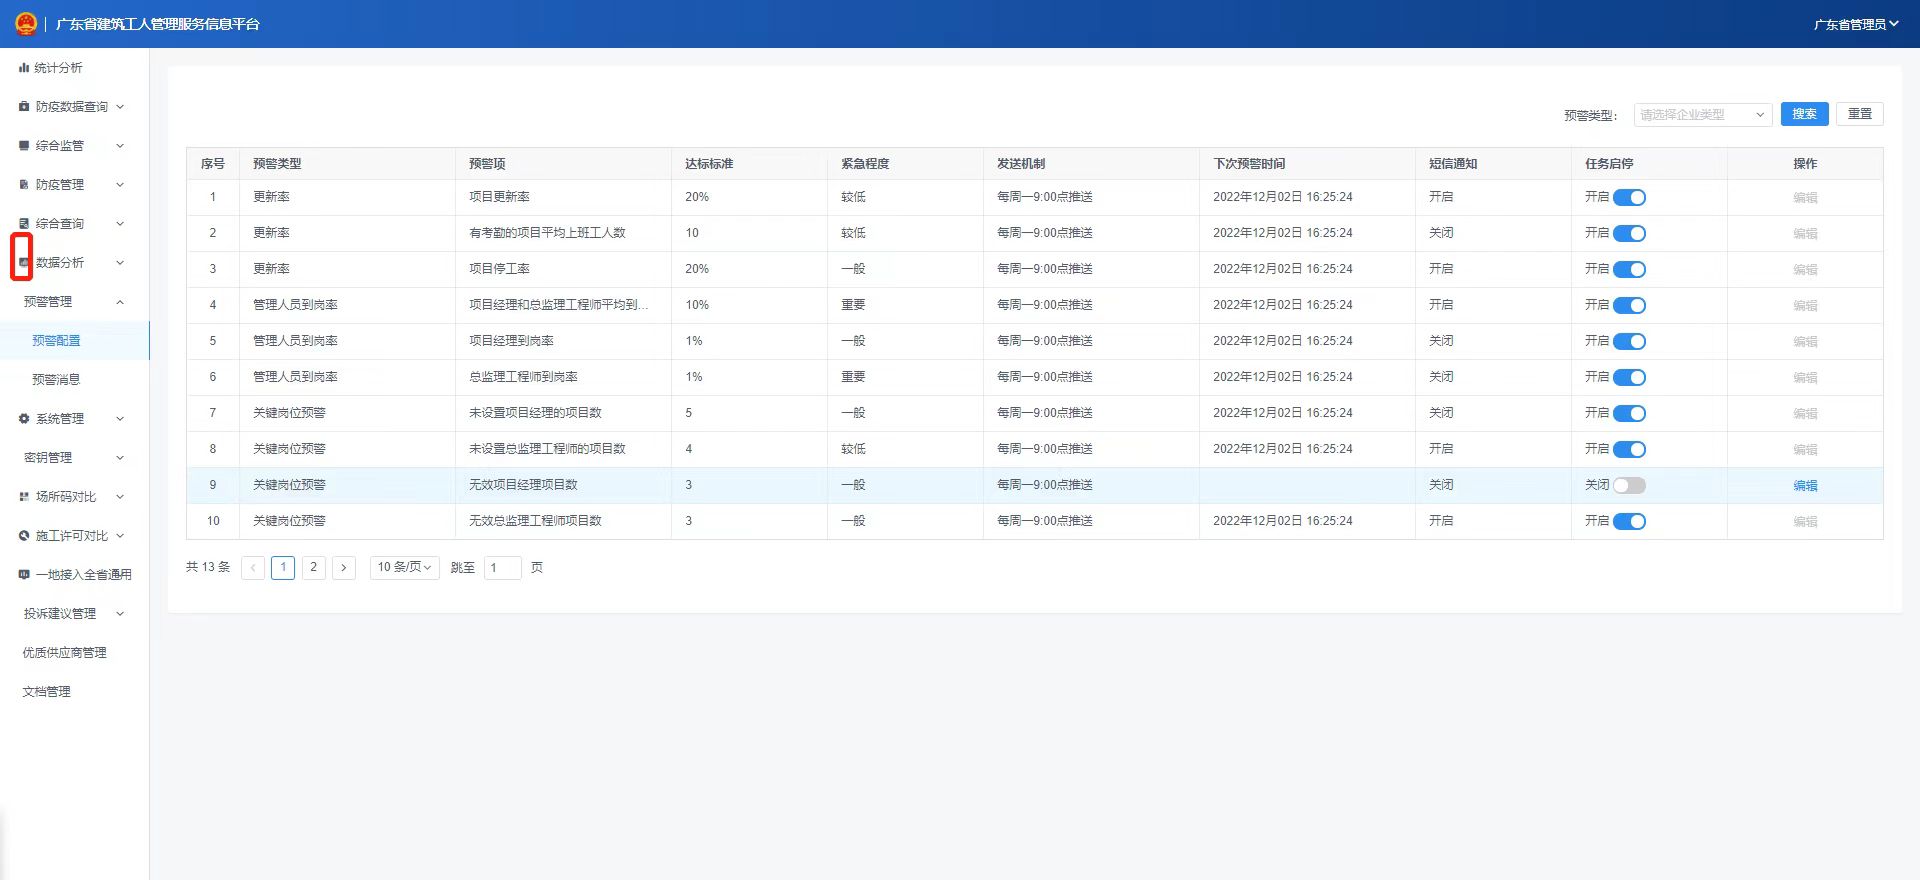Collapse the 预警管理 sidebar menu
1920x880 pixels.
(x=74, y=302)
